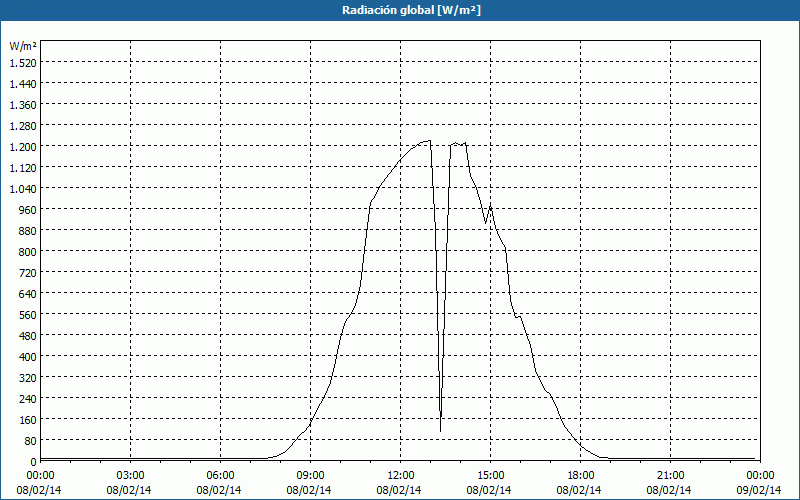Viewport: 800px width, 500px height.
Task: Select the 480 y-axis tick label
Action: coord(29,336)
